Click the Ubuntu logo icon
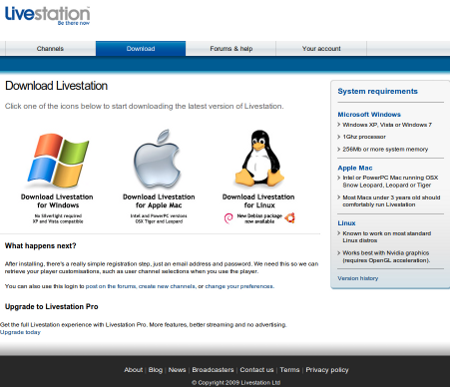Viewport: 450px width, 387px height. [x=290, y=218]
